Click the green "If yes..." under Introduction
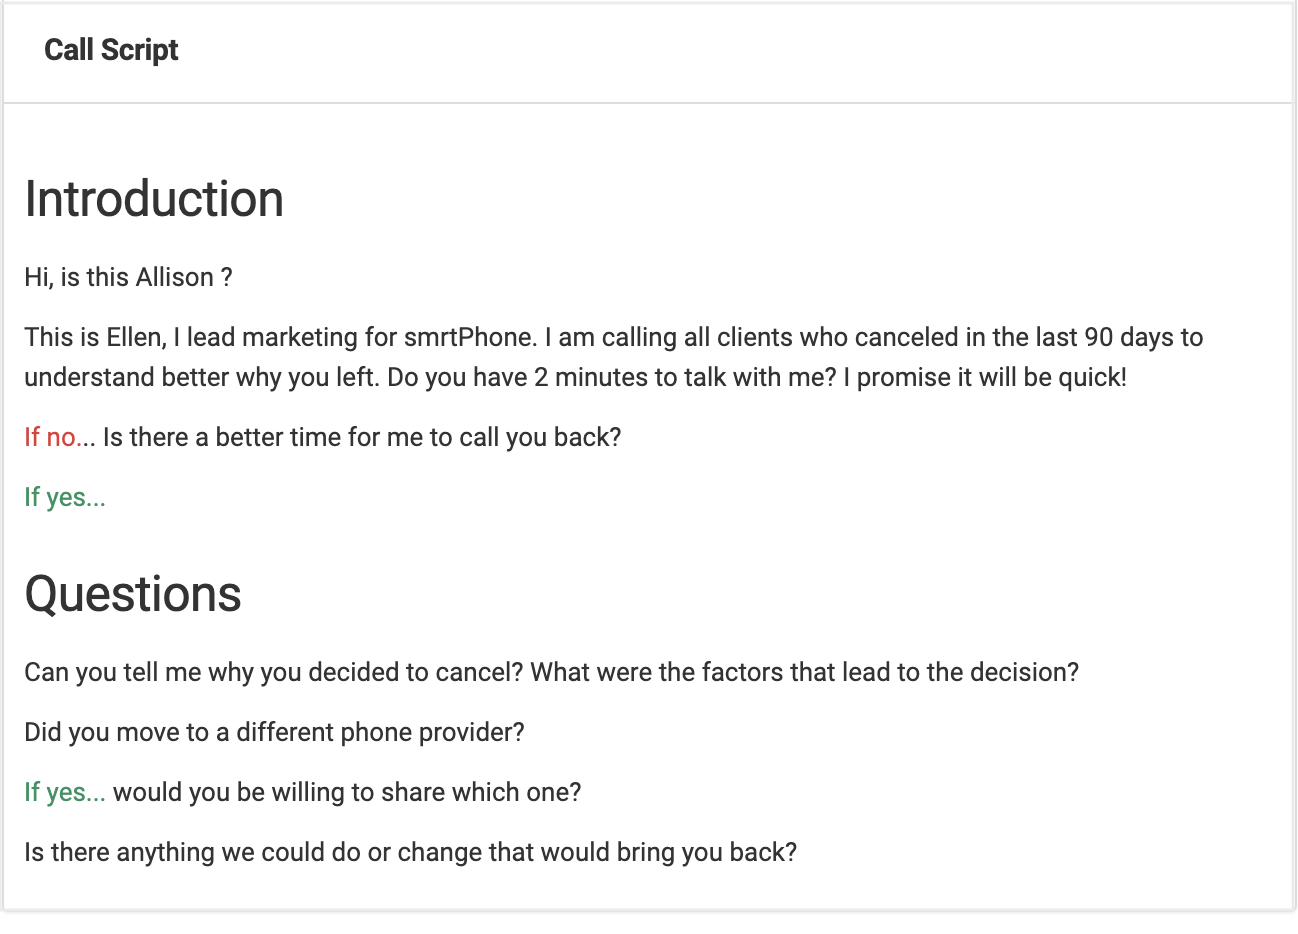The height and width of the screenshot is (934, 1298). 65,497
